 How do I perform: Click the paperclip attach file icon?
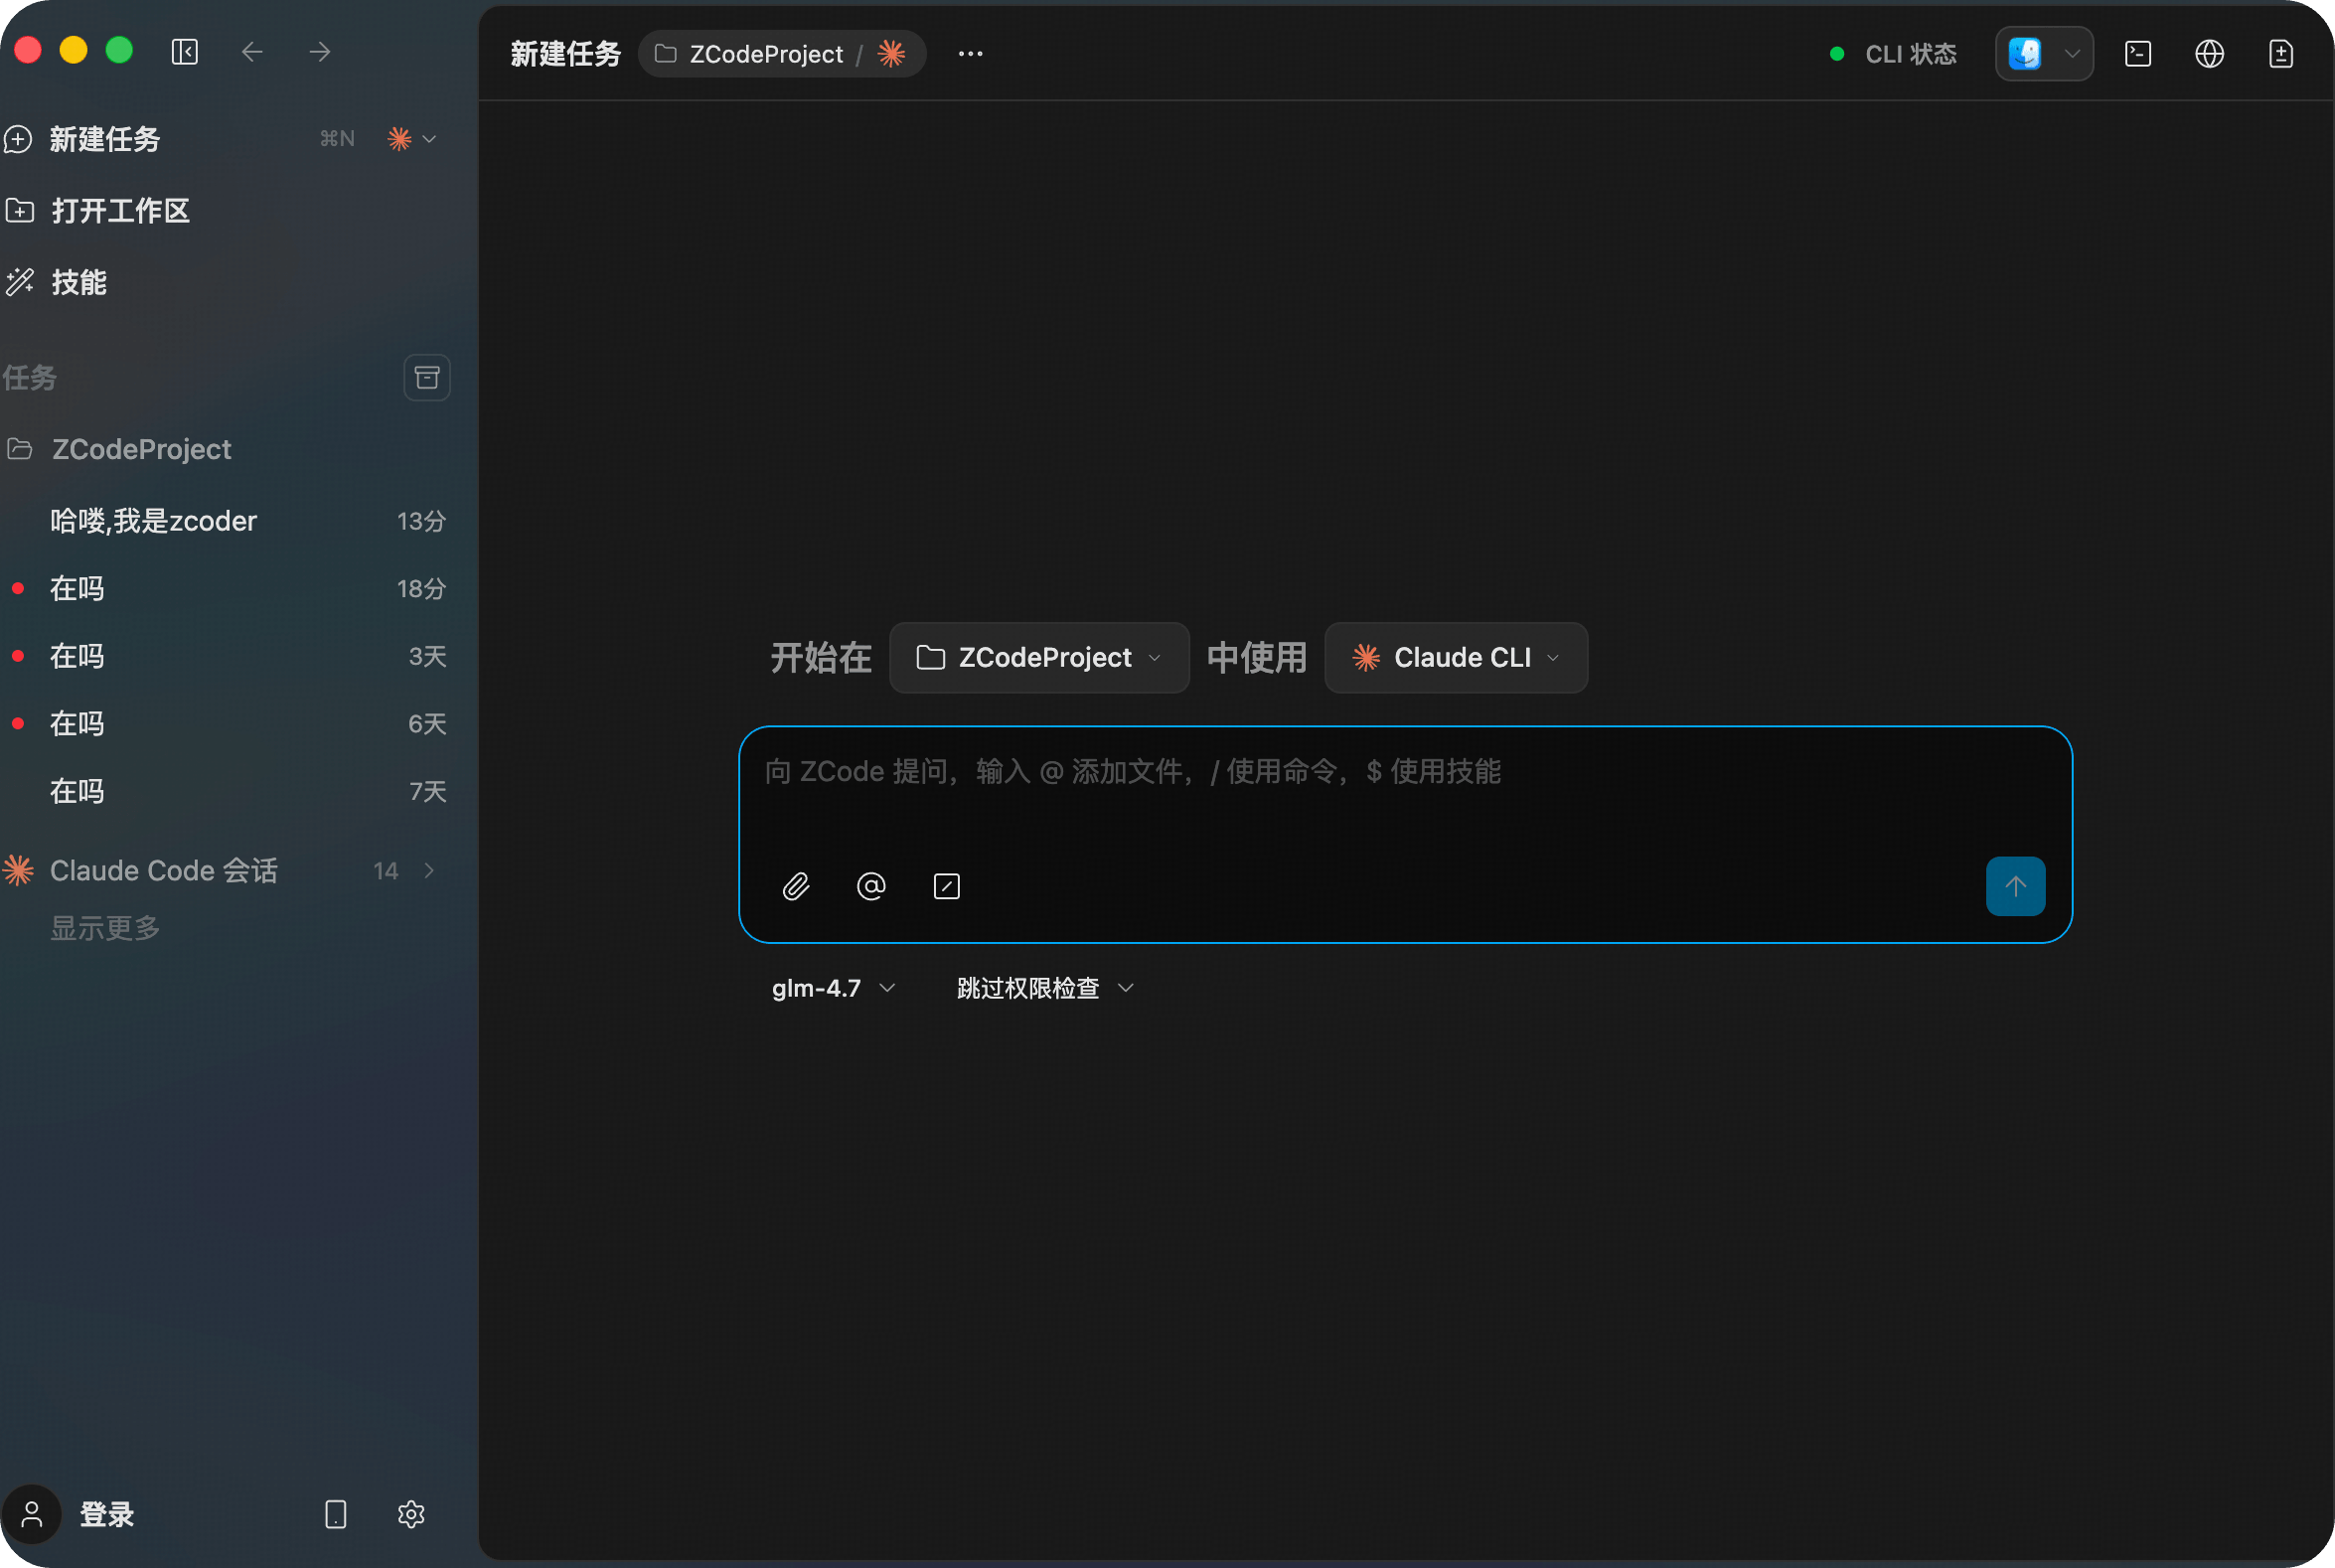pos(796,886)
